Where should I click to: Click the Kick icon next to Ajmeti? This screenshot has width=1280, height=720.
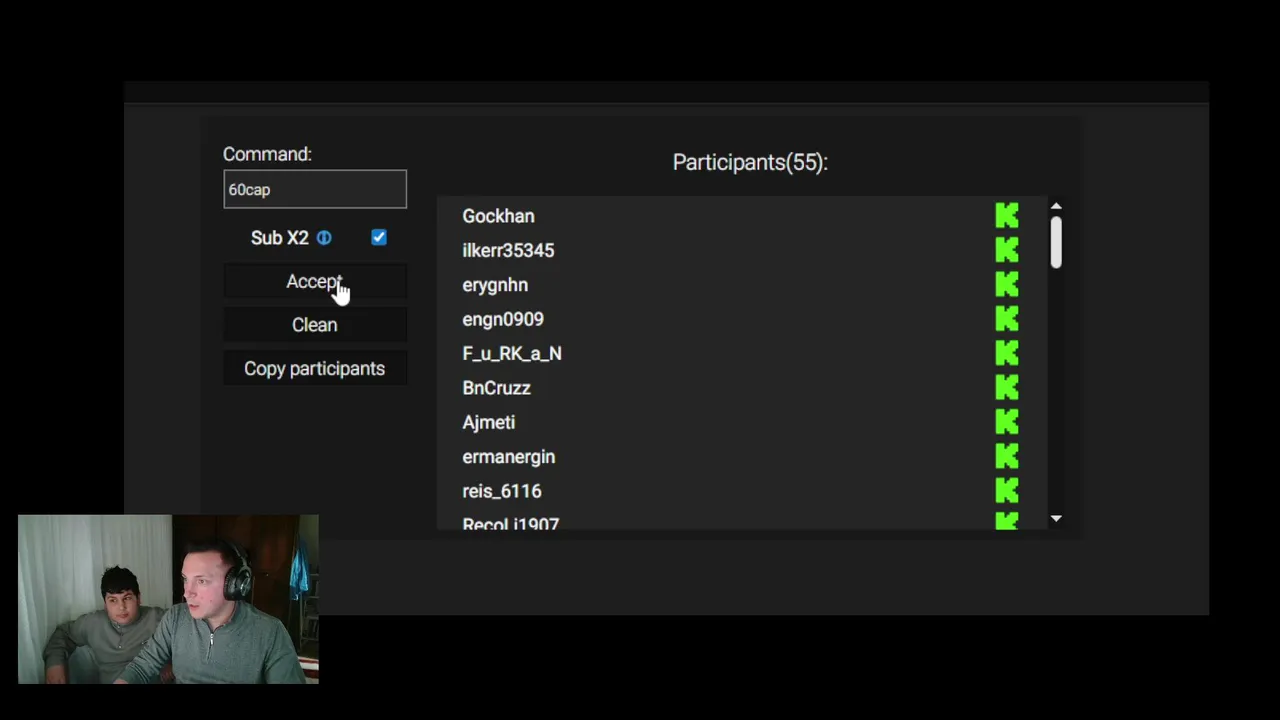(1007, 422)
